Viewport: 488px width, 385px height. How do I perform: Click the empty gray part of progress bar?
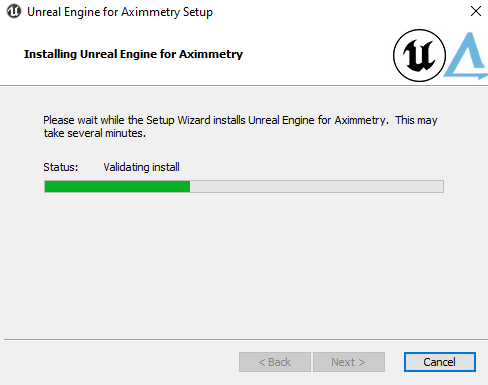pyautogui.click(x=317, y=187)
